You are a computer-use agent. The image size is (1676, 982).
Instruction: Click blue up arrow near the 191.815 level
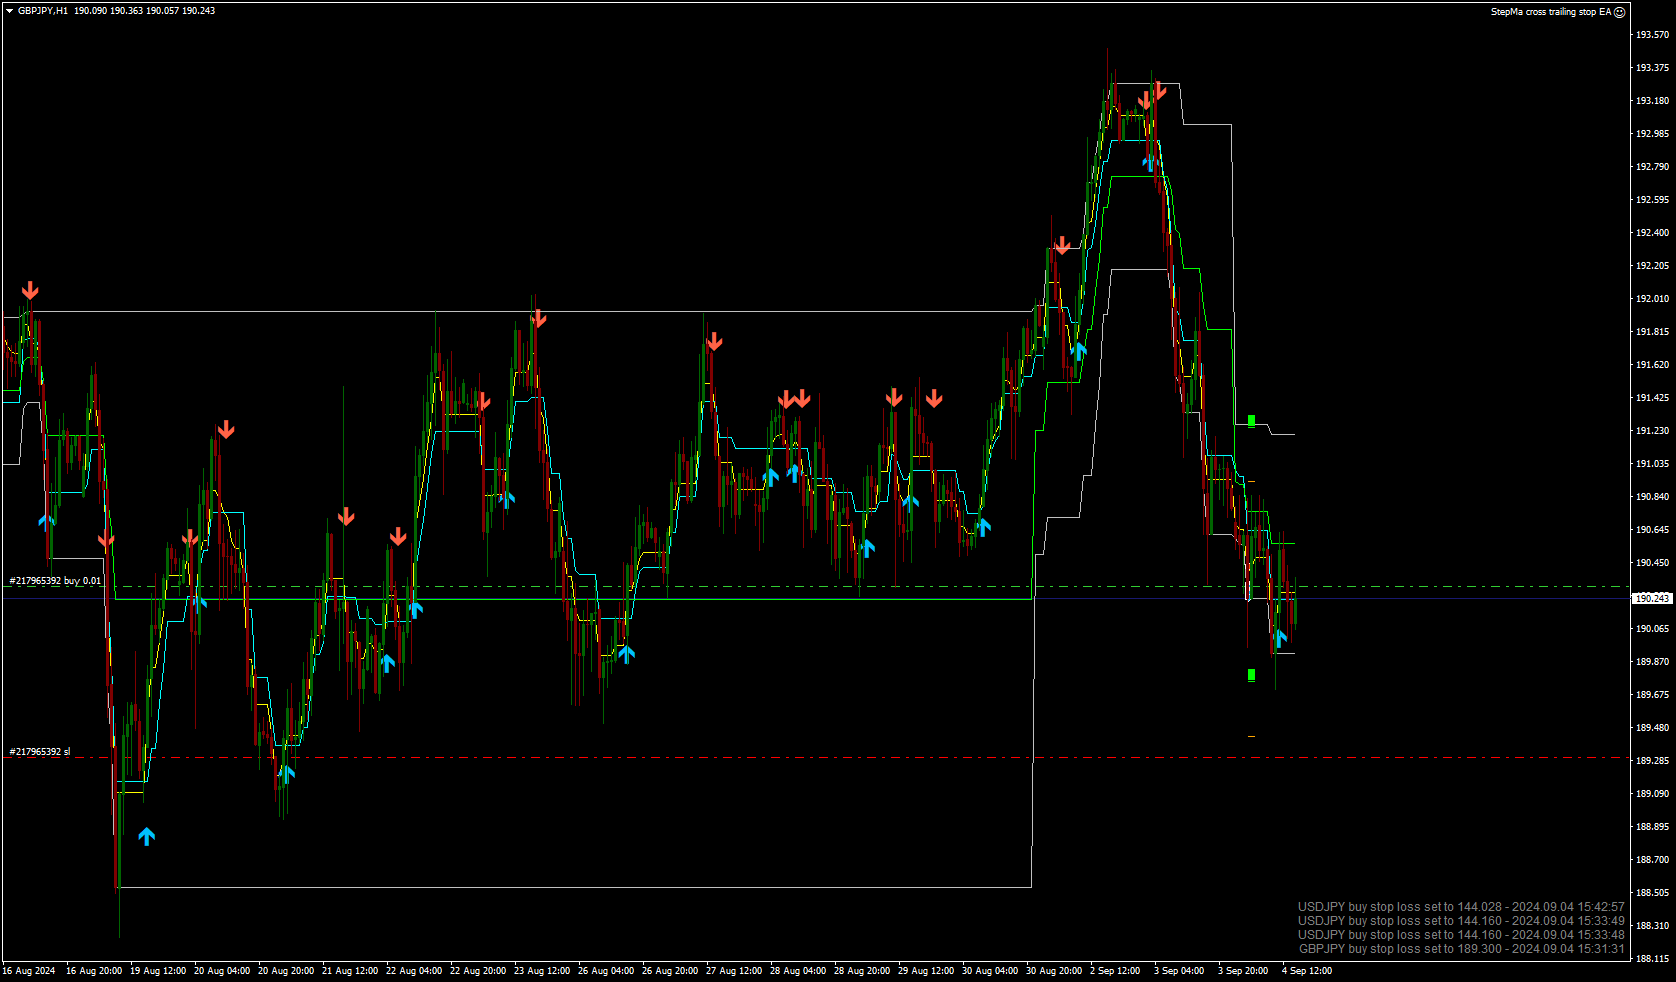point(1078,350)
